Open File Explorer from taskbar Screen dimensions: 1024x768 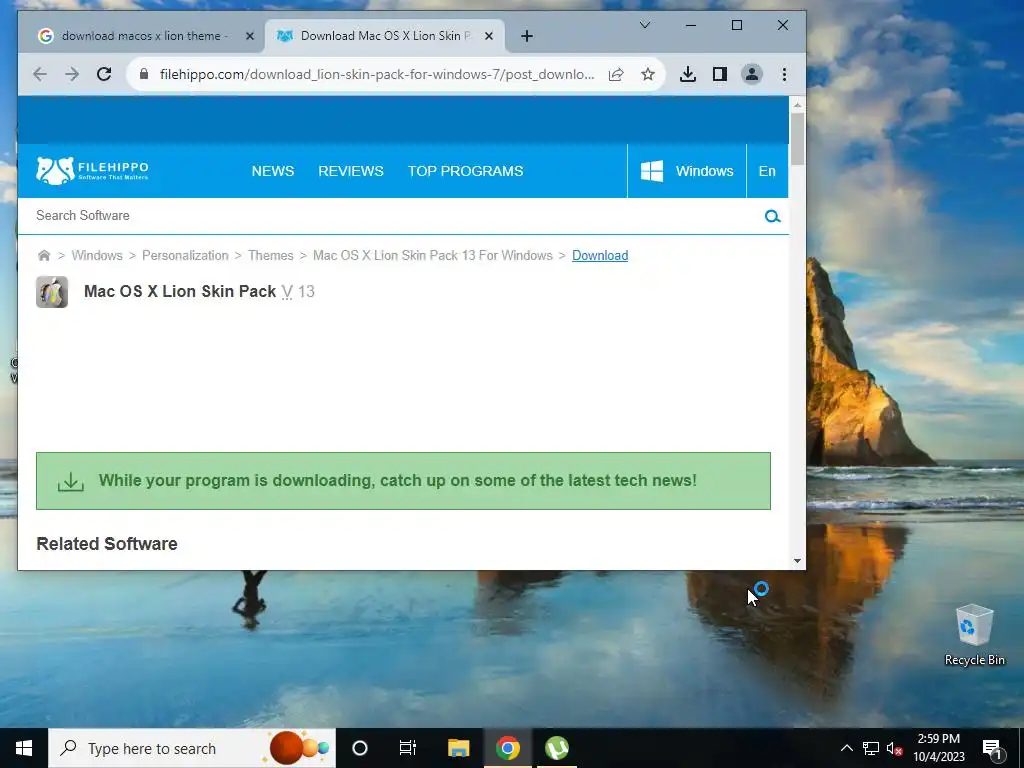click(458, 748)
